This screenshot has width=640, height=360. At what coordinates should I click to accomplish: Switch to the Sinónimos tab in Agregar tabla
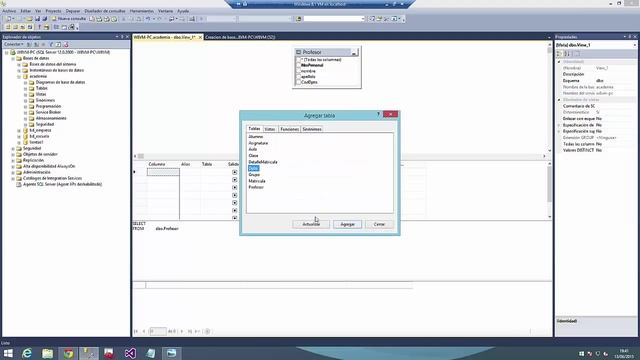pos(312,129)
